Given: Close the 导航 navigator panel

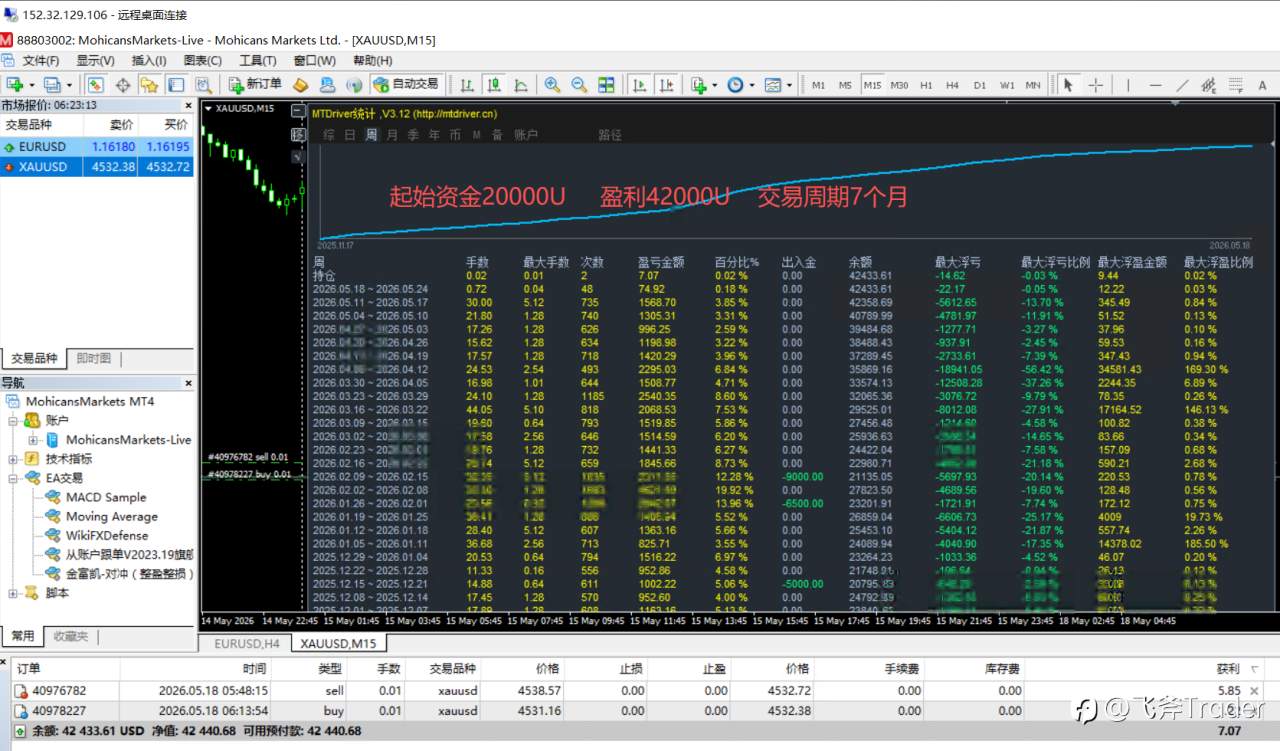Looking at the screenshot, I should coord(188,382).
